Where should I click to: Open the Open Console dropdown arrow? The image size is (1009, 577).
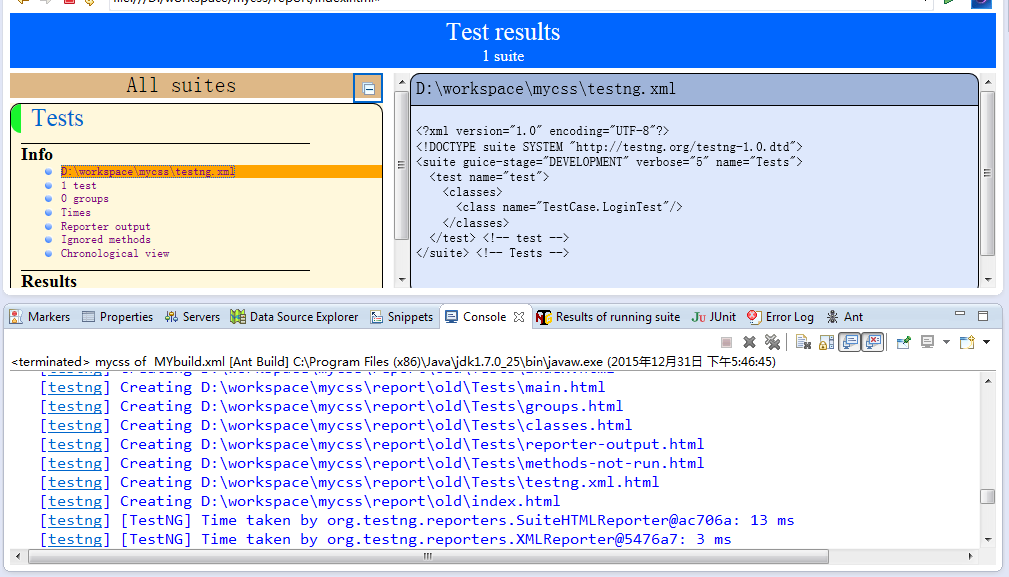986,342
